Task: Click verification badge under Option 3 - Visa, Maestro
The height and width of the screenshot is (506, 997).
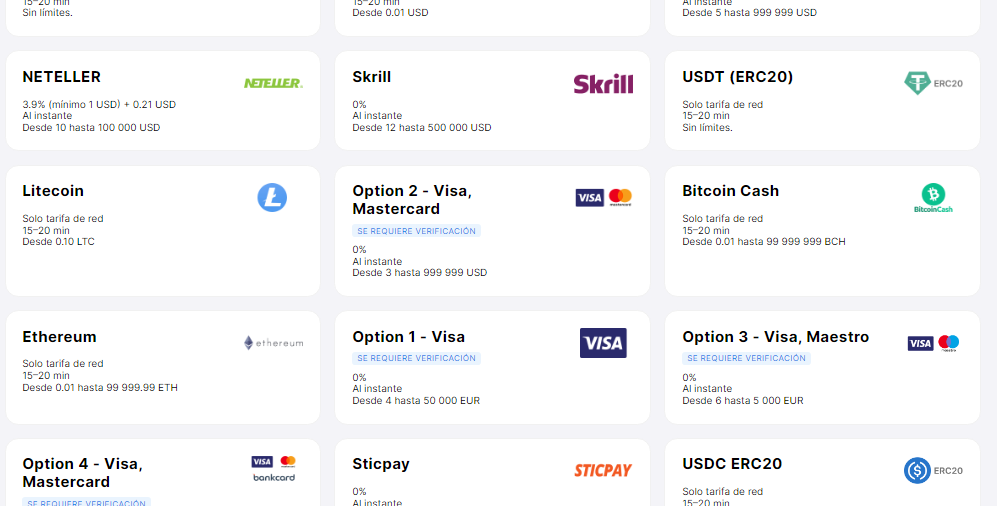Action: (746, 359)
